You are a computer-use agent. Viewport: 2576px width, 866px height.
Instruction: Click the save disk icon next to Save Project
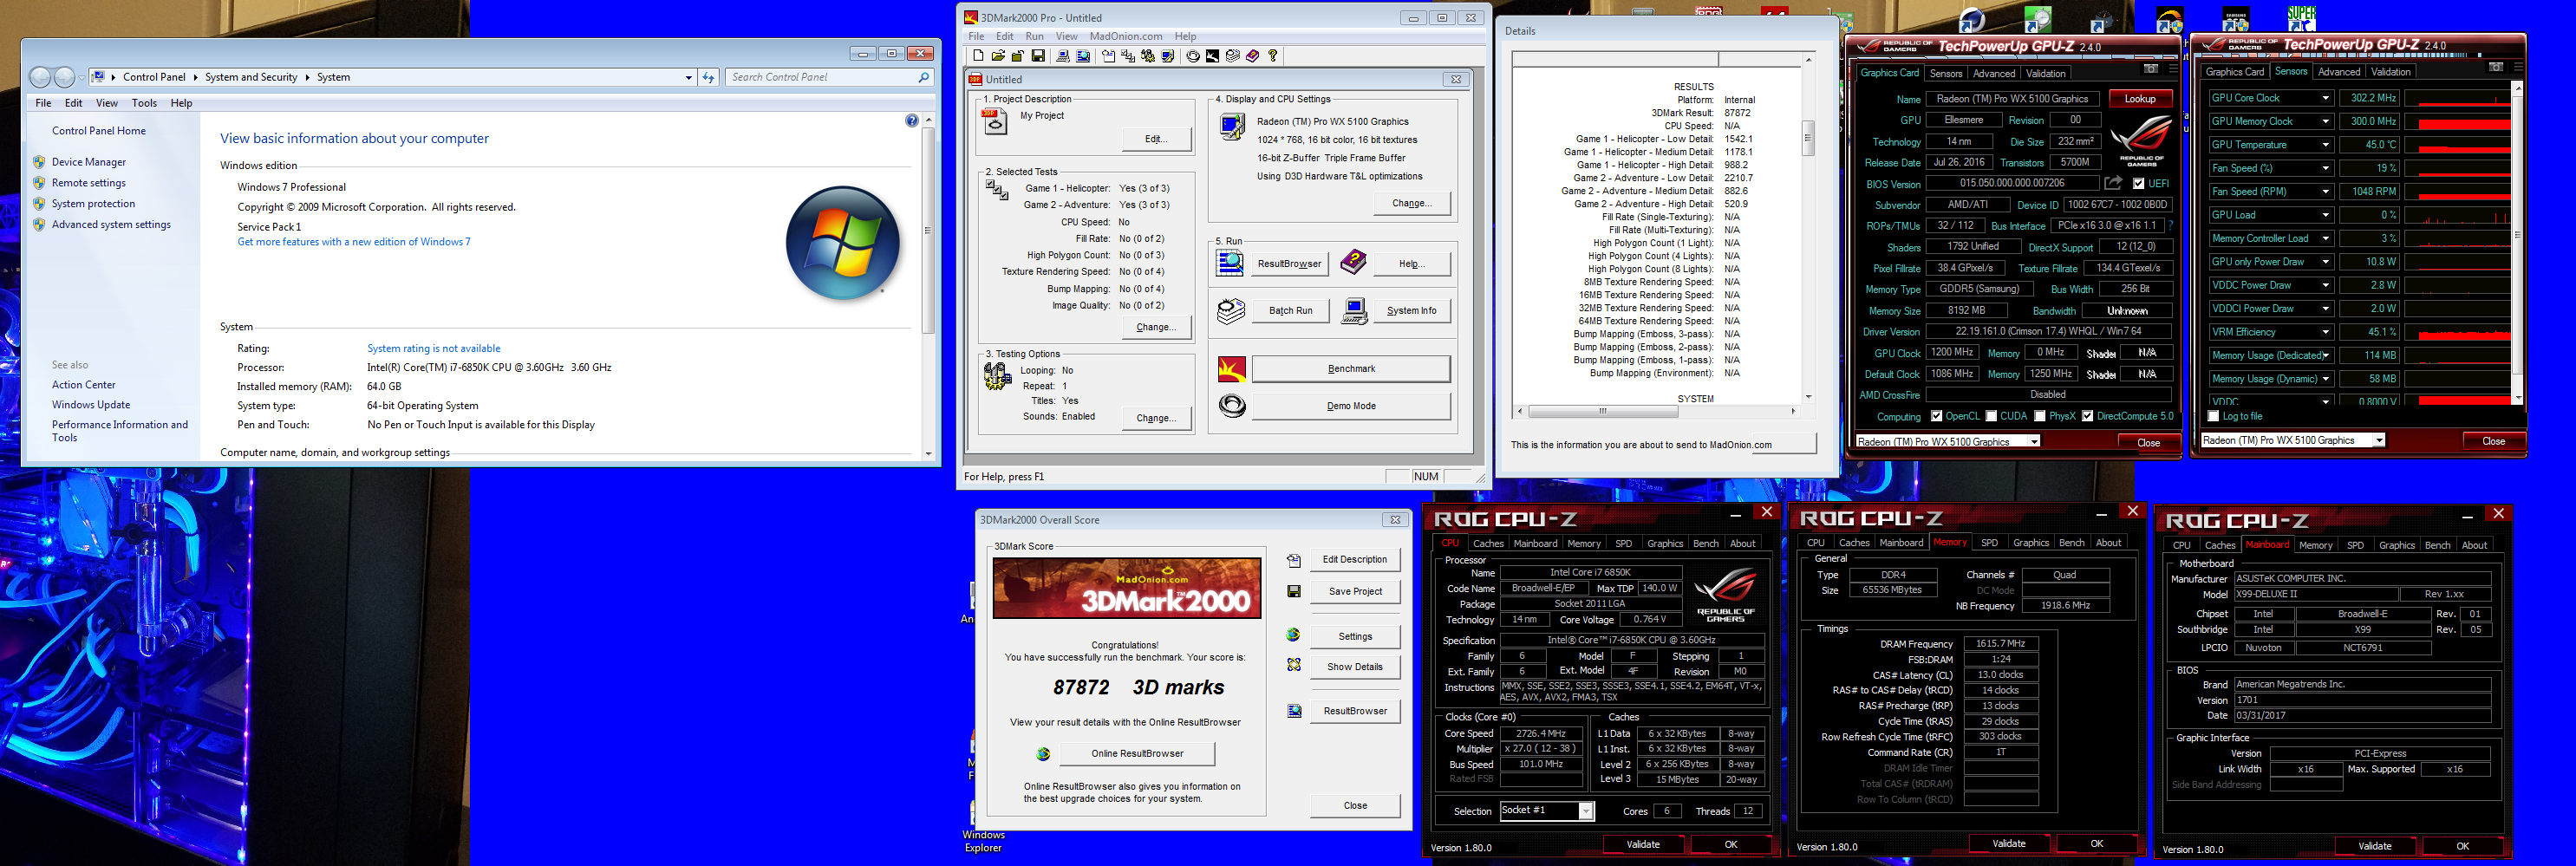click(1294, 592)
